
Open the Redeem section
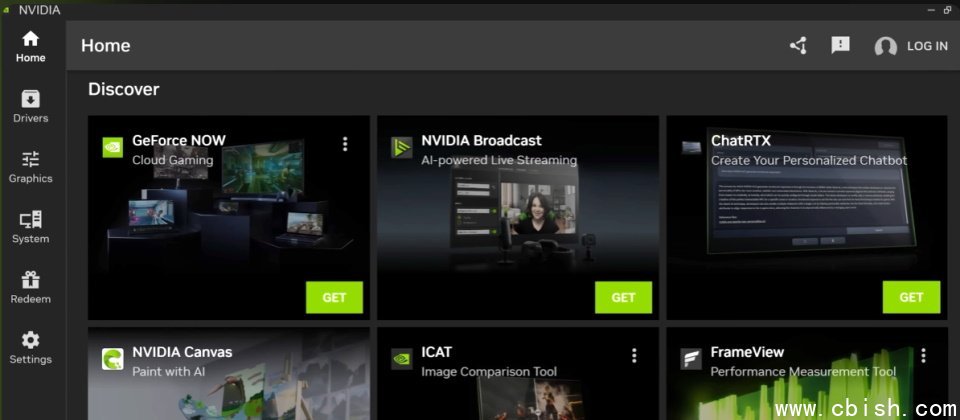click(x=31, y=288)
